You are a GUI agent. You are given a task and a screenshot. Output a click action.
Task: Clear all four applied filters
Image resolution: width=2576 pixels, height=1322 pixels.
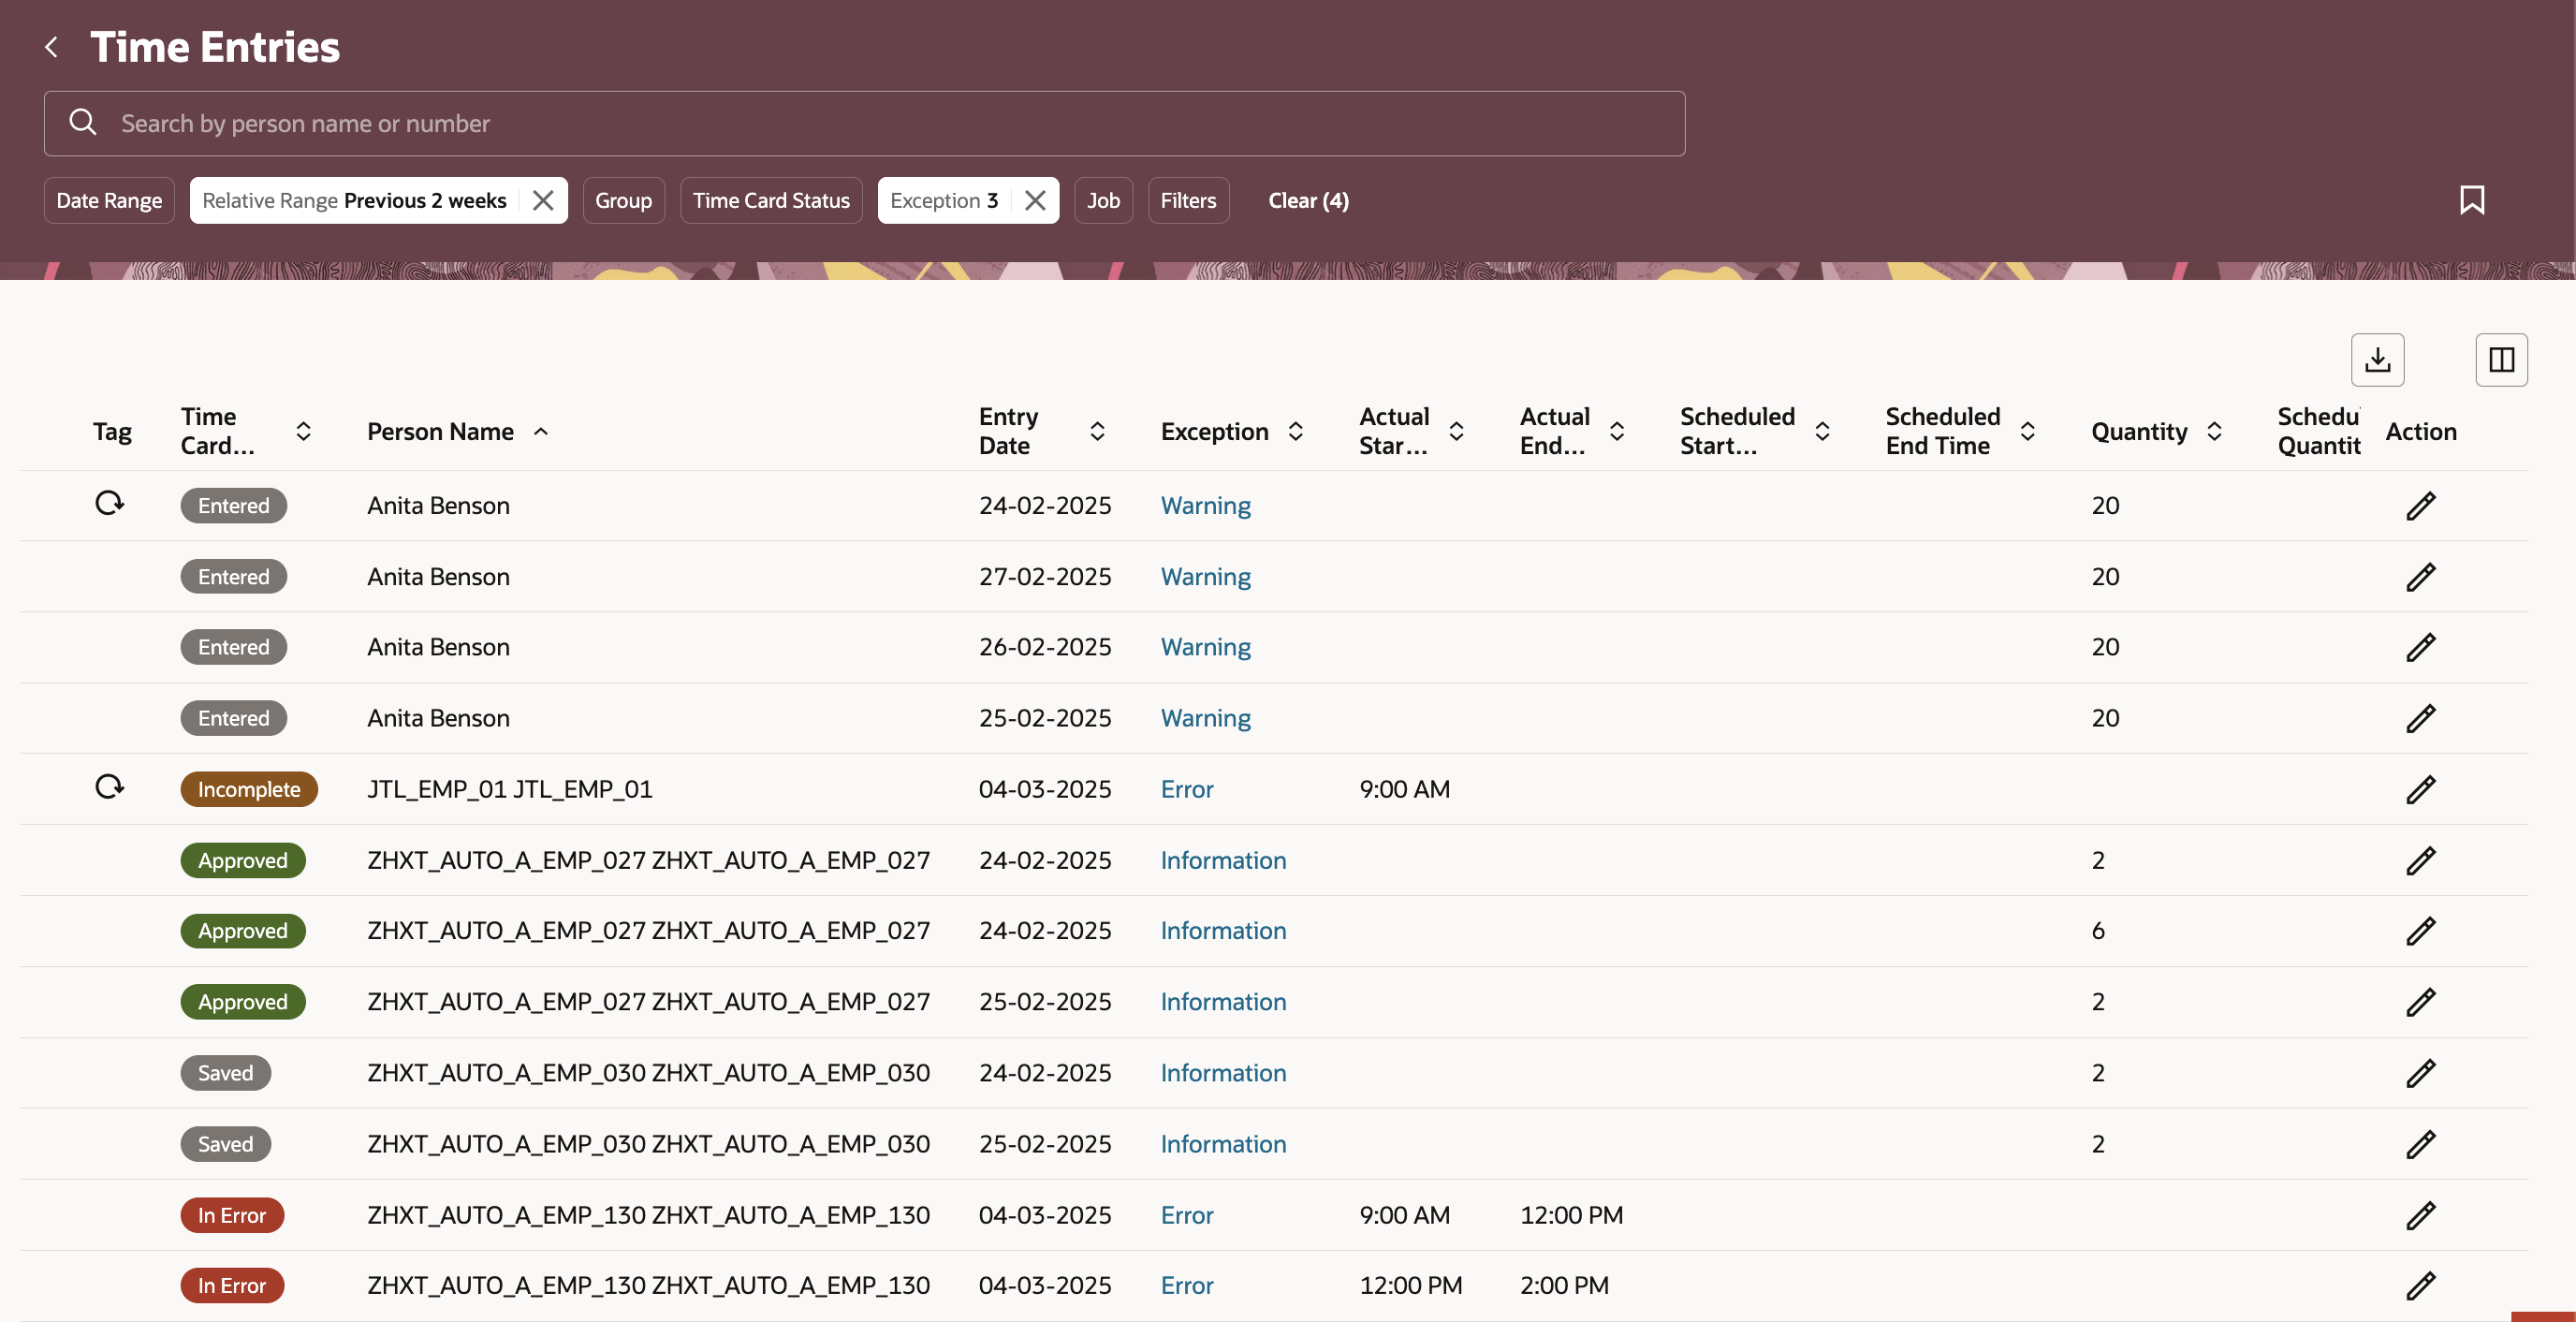coord(1308,200)
